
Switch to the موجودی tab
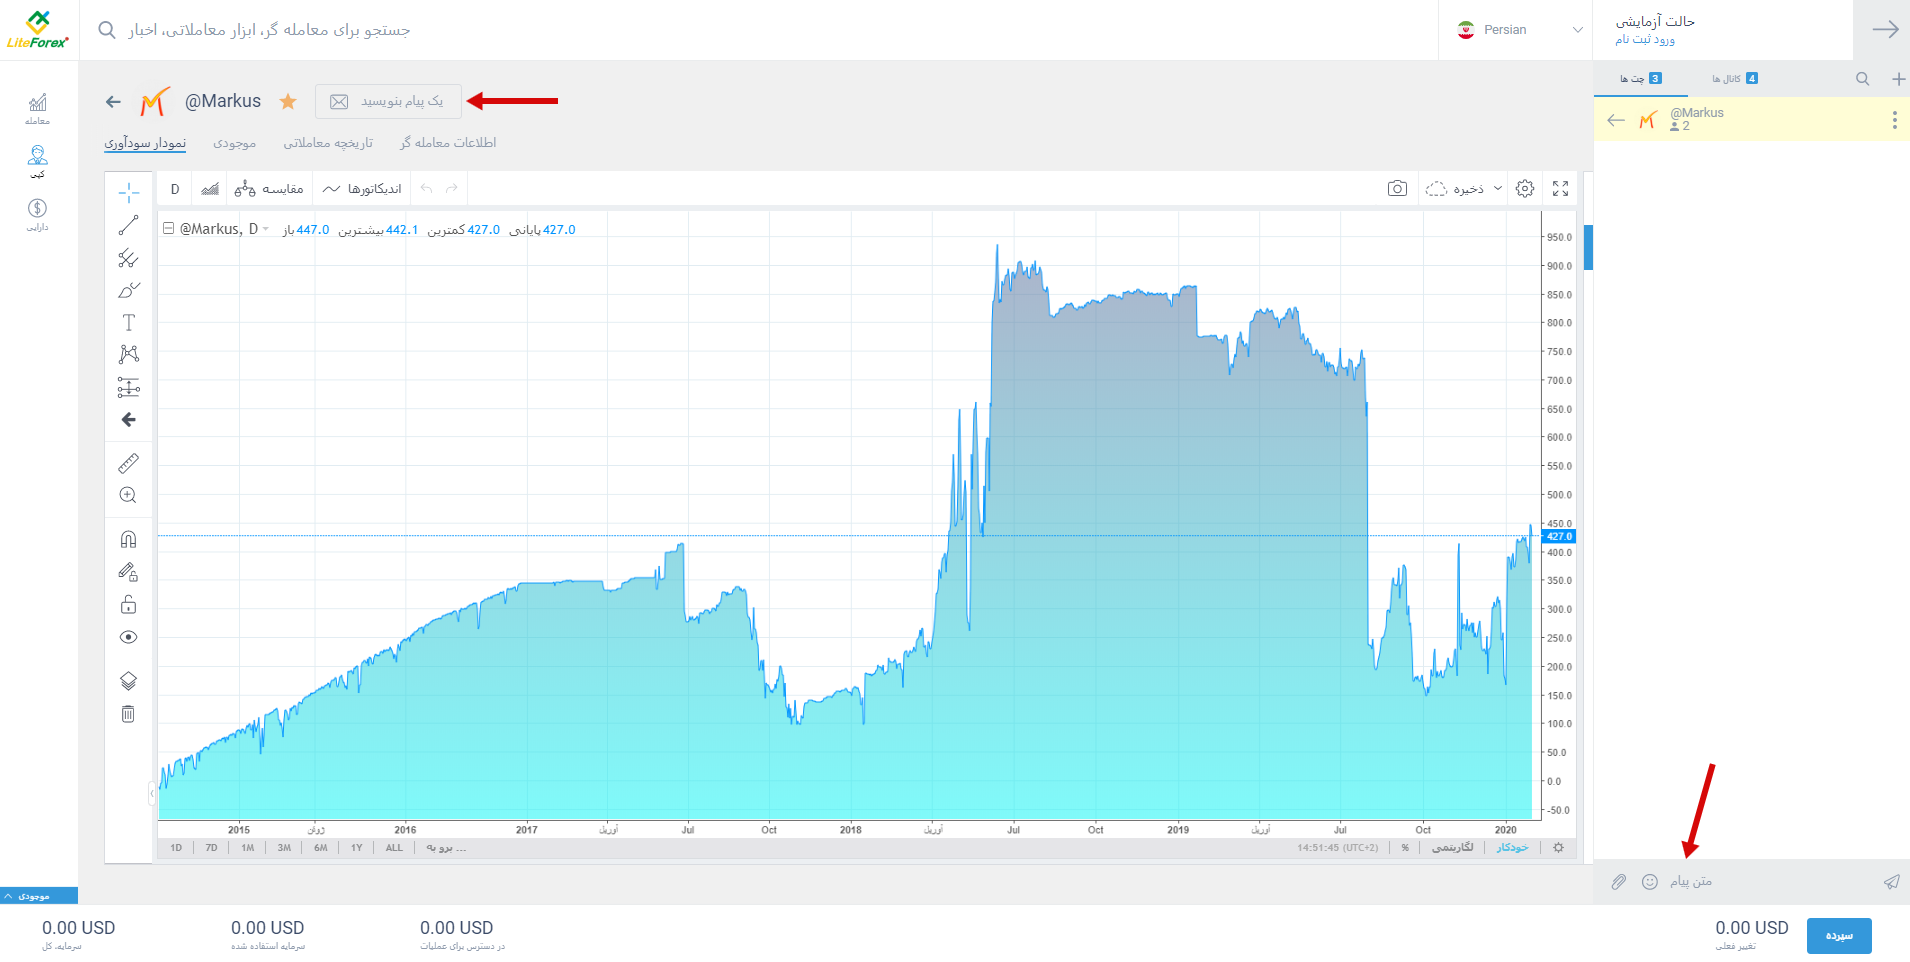(x=234, y=143)
